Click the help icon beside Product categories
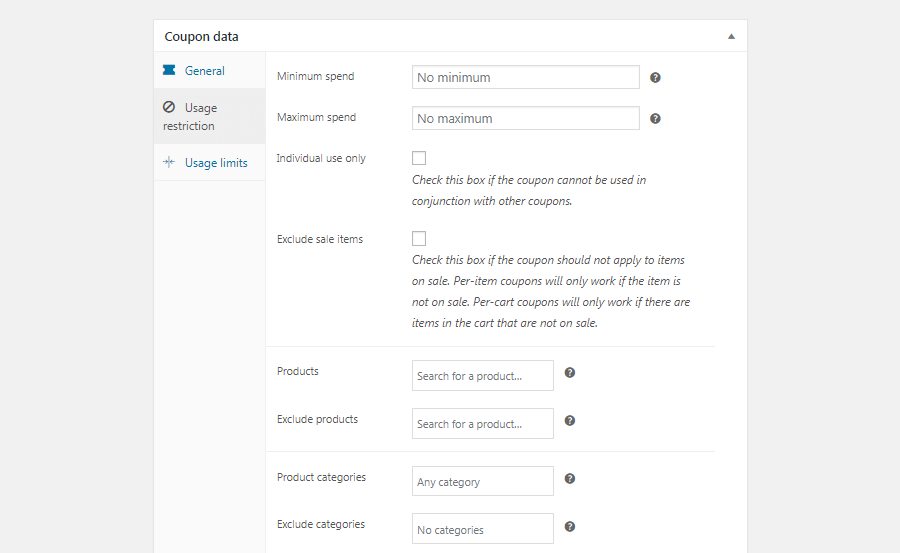The width and height of the screenshot is (900, 553). coord(570,478)
